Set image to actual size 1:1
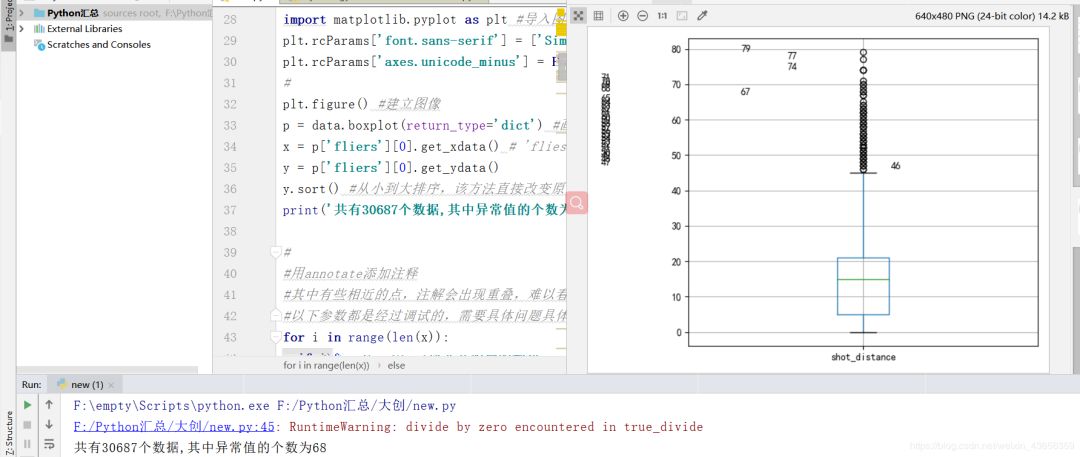 point(661,16)
